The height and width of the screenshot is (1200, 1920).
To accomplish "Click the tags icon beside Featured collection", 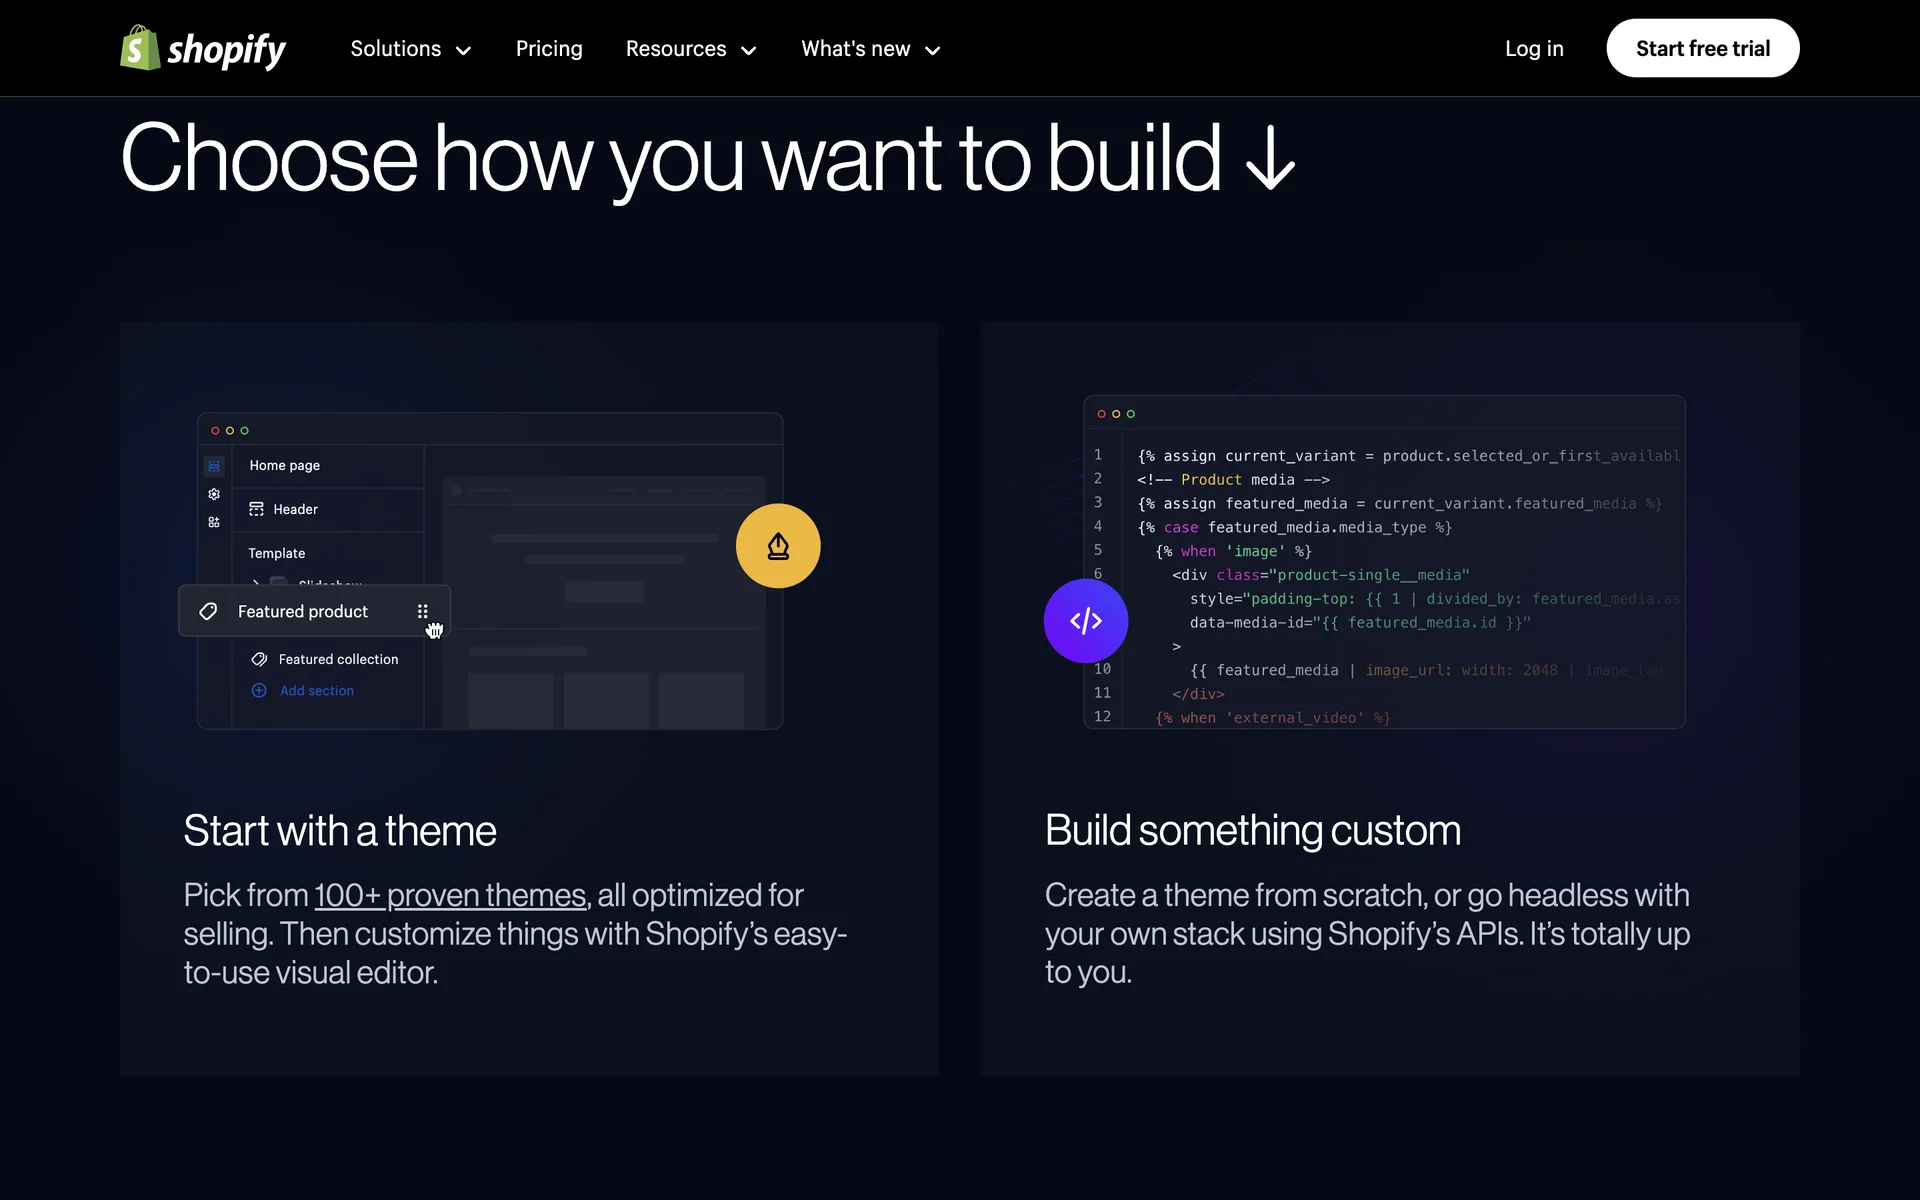I will click(x=259, y=659).
